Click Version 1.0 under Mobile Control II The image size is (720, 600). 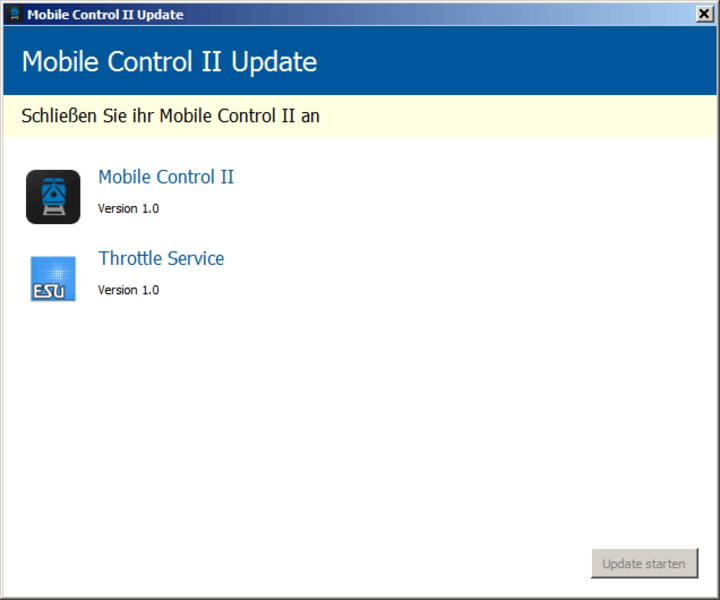point(129,208)
